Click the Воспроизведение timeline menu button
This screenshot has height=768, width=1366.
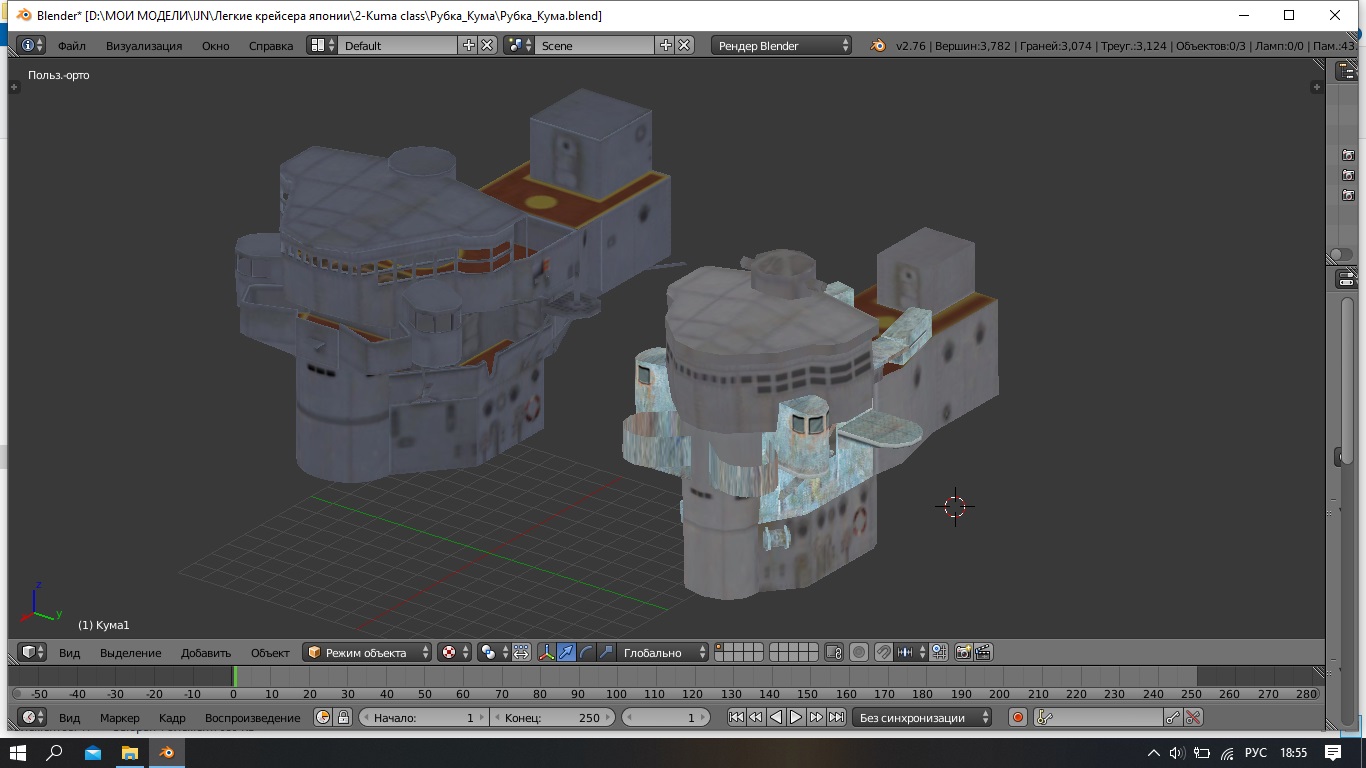coord(252,717)
